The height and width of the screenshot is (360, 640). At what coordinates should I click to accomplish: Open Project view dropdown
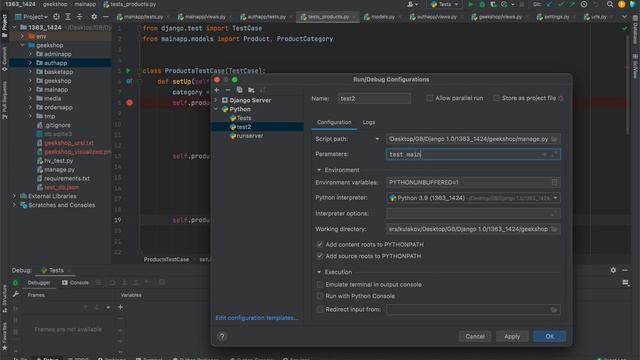click(32, 17)
